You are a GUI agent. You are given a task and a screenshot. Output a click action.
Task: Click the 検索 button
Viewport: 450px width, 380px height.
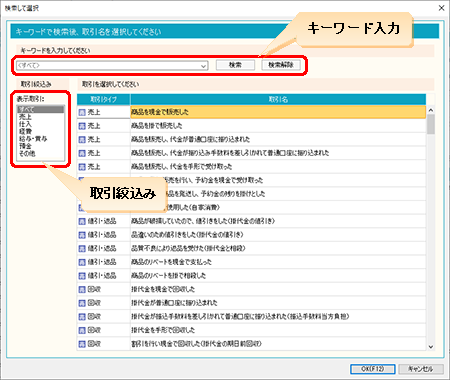[x=235, y=65]
